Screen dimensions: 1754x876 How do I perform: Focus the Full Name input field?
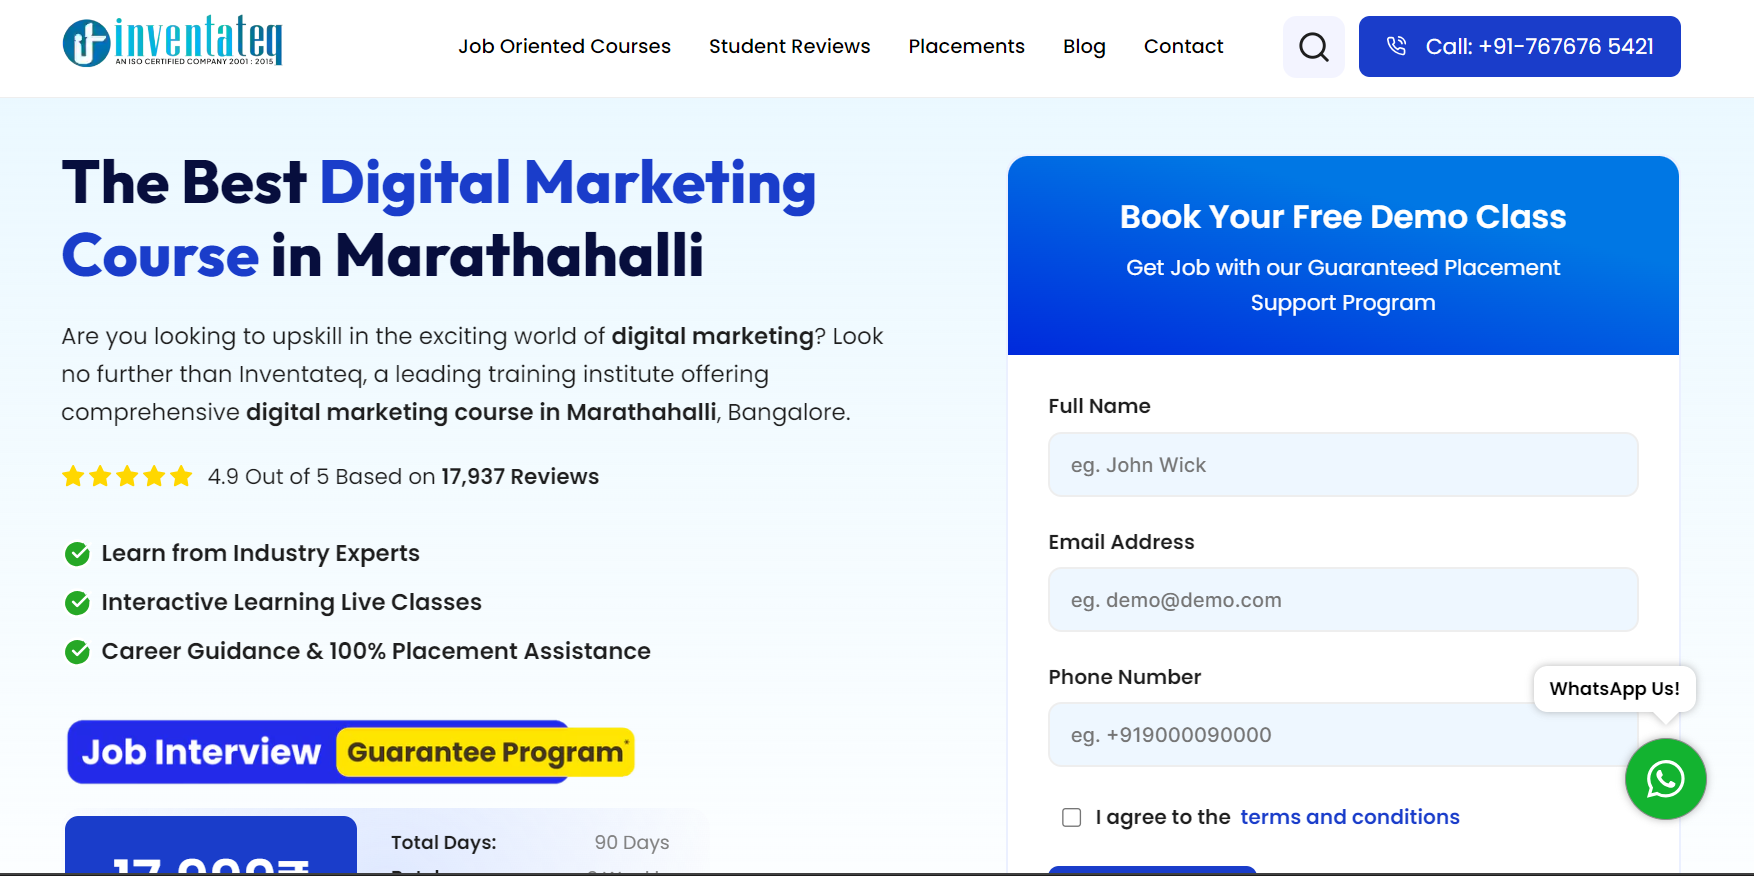1343,465
